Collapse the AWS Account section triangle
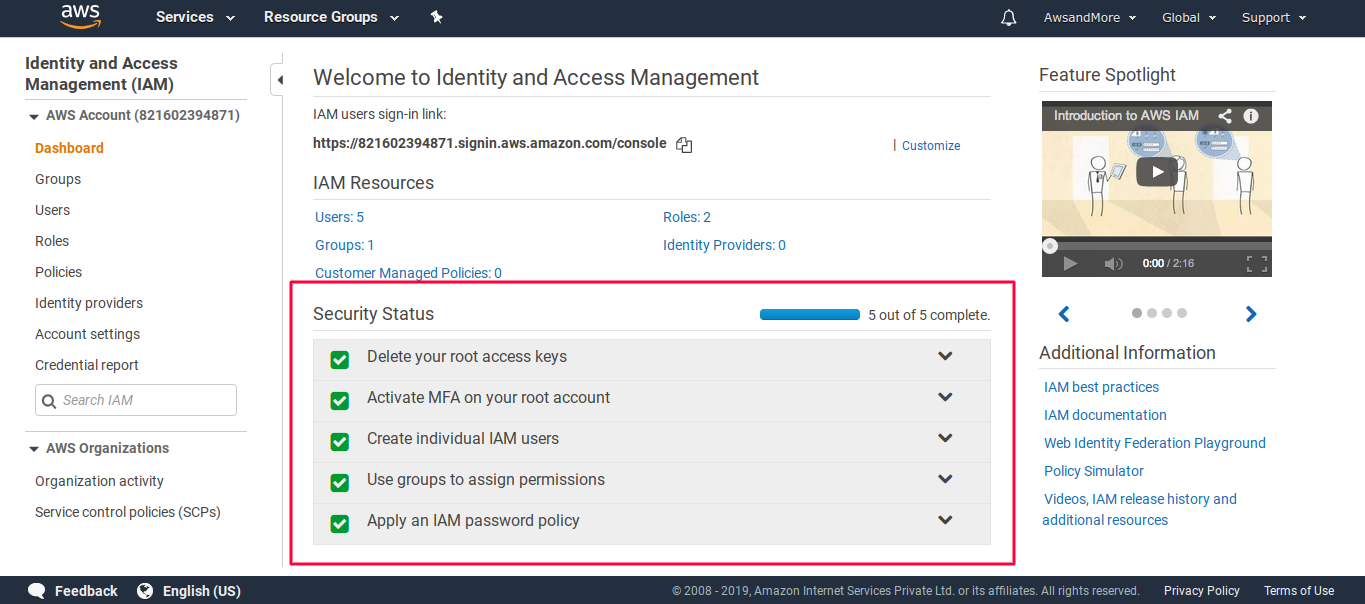 [33, 116]
